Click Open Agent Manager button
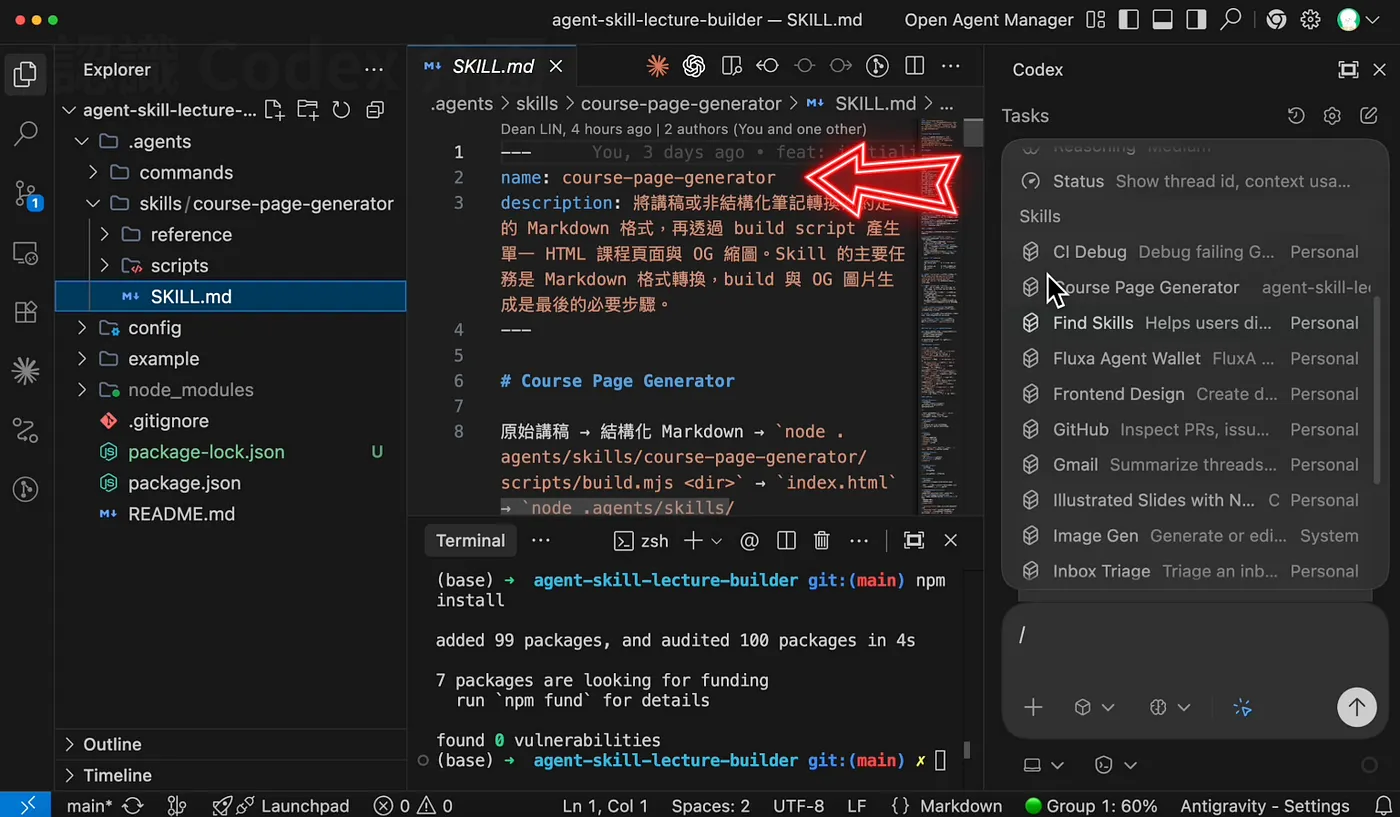 [x=989, y=20]
